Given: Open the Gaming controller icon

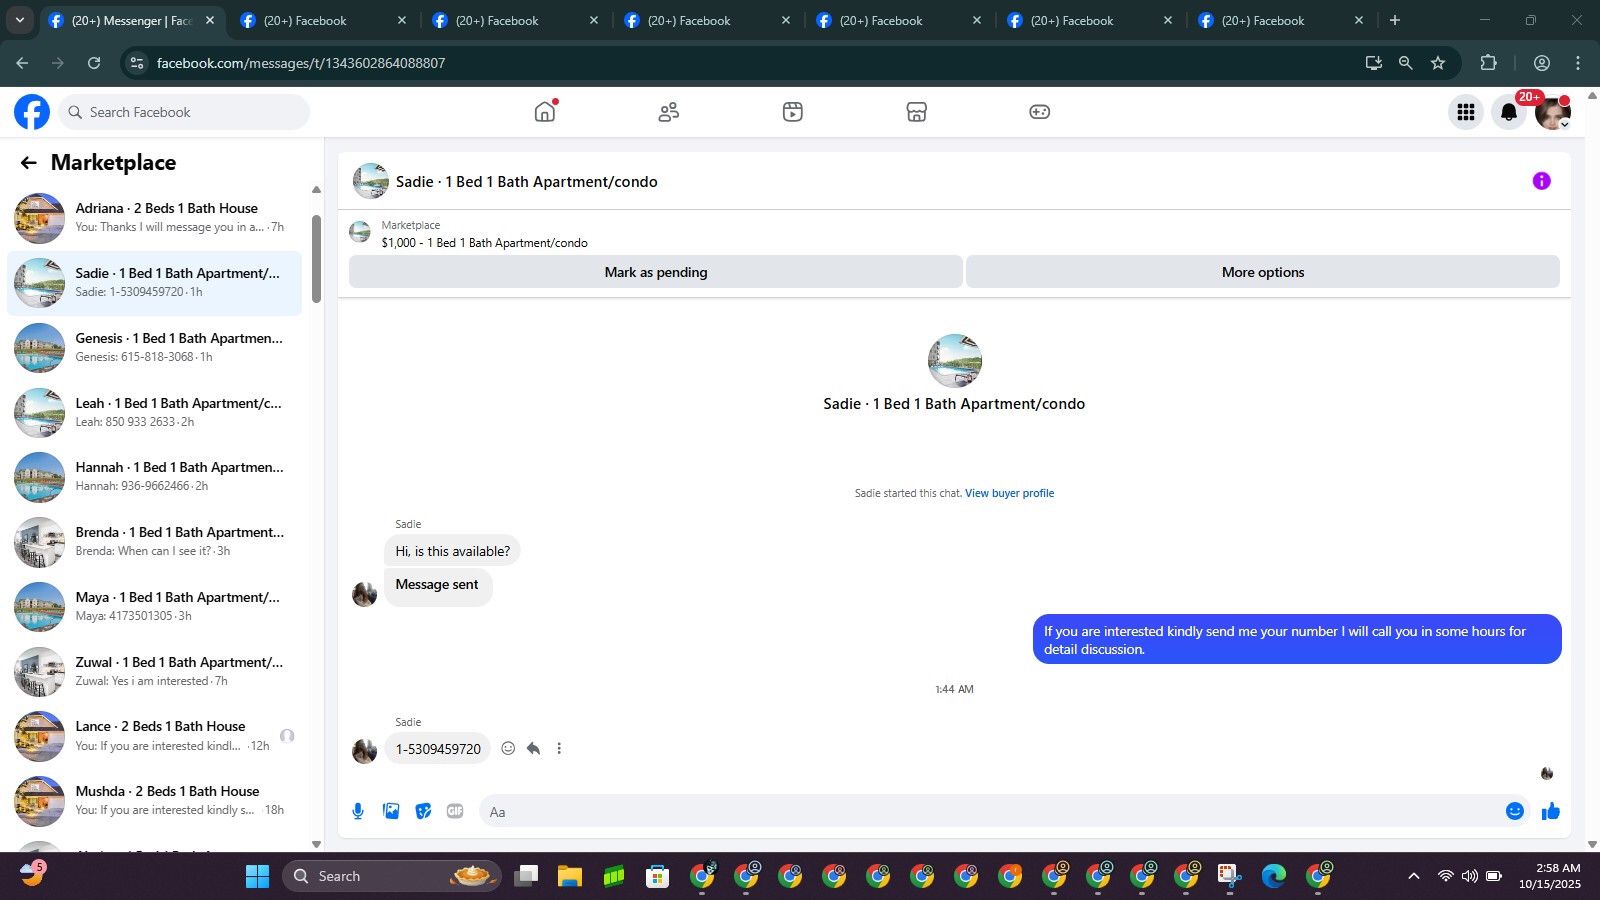Looking at the screenshot, I should pyautogui.click(x=1040, y=112).
